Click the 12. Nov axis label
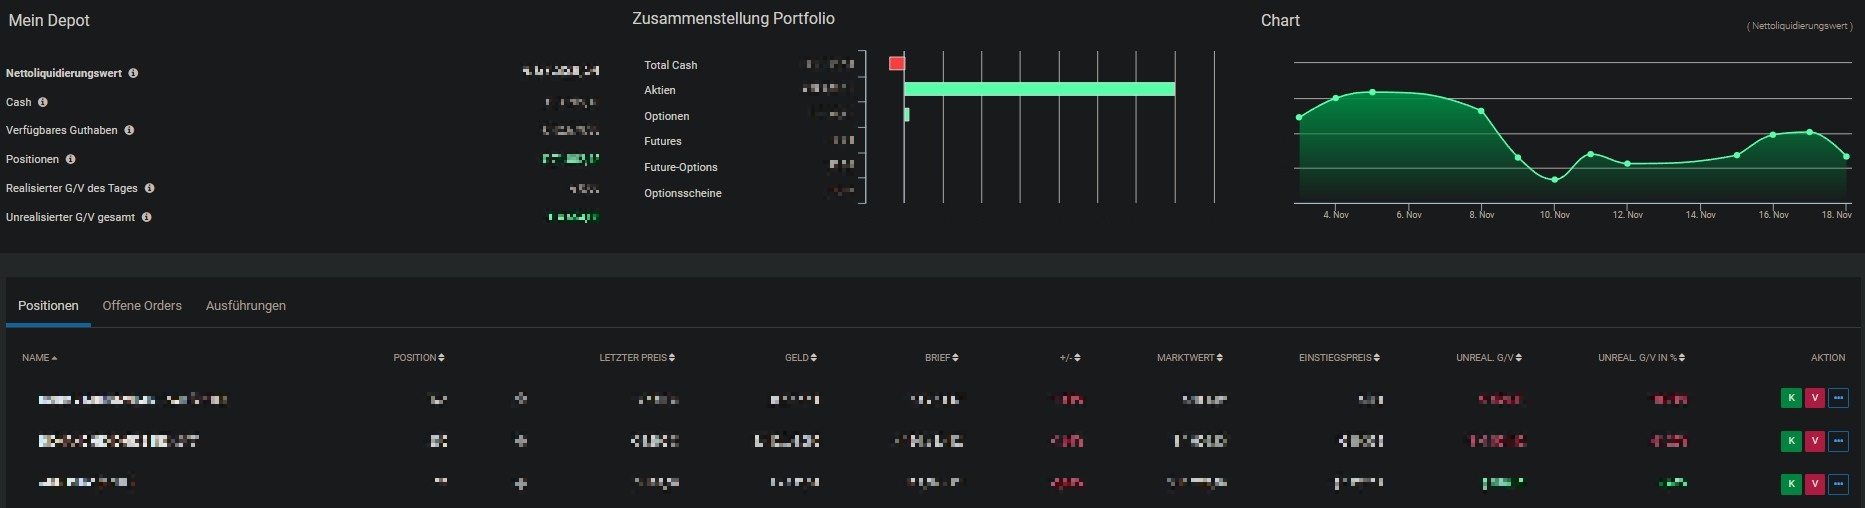Viewport: 1865px width, 508px height. pos(1627,215)
